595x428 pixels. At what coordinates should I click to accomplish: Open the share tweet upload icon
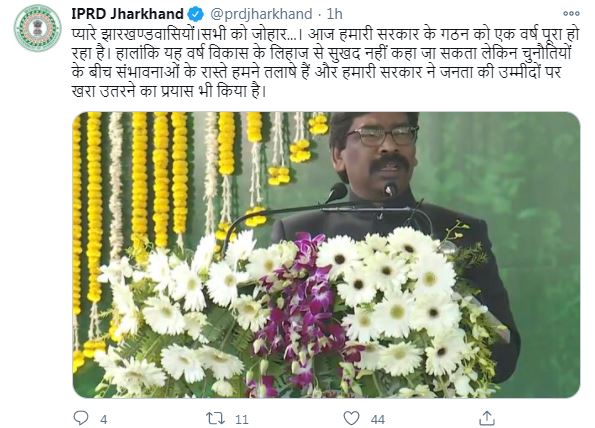click(487, 418)
